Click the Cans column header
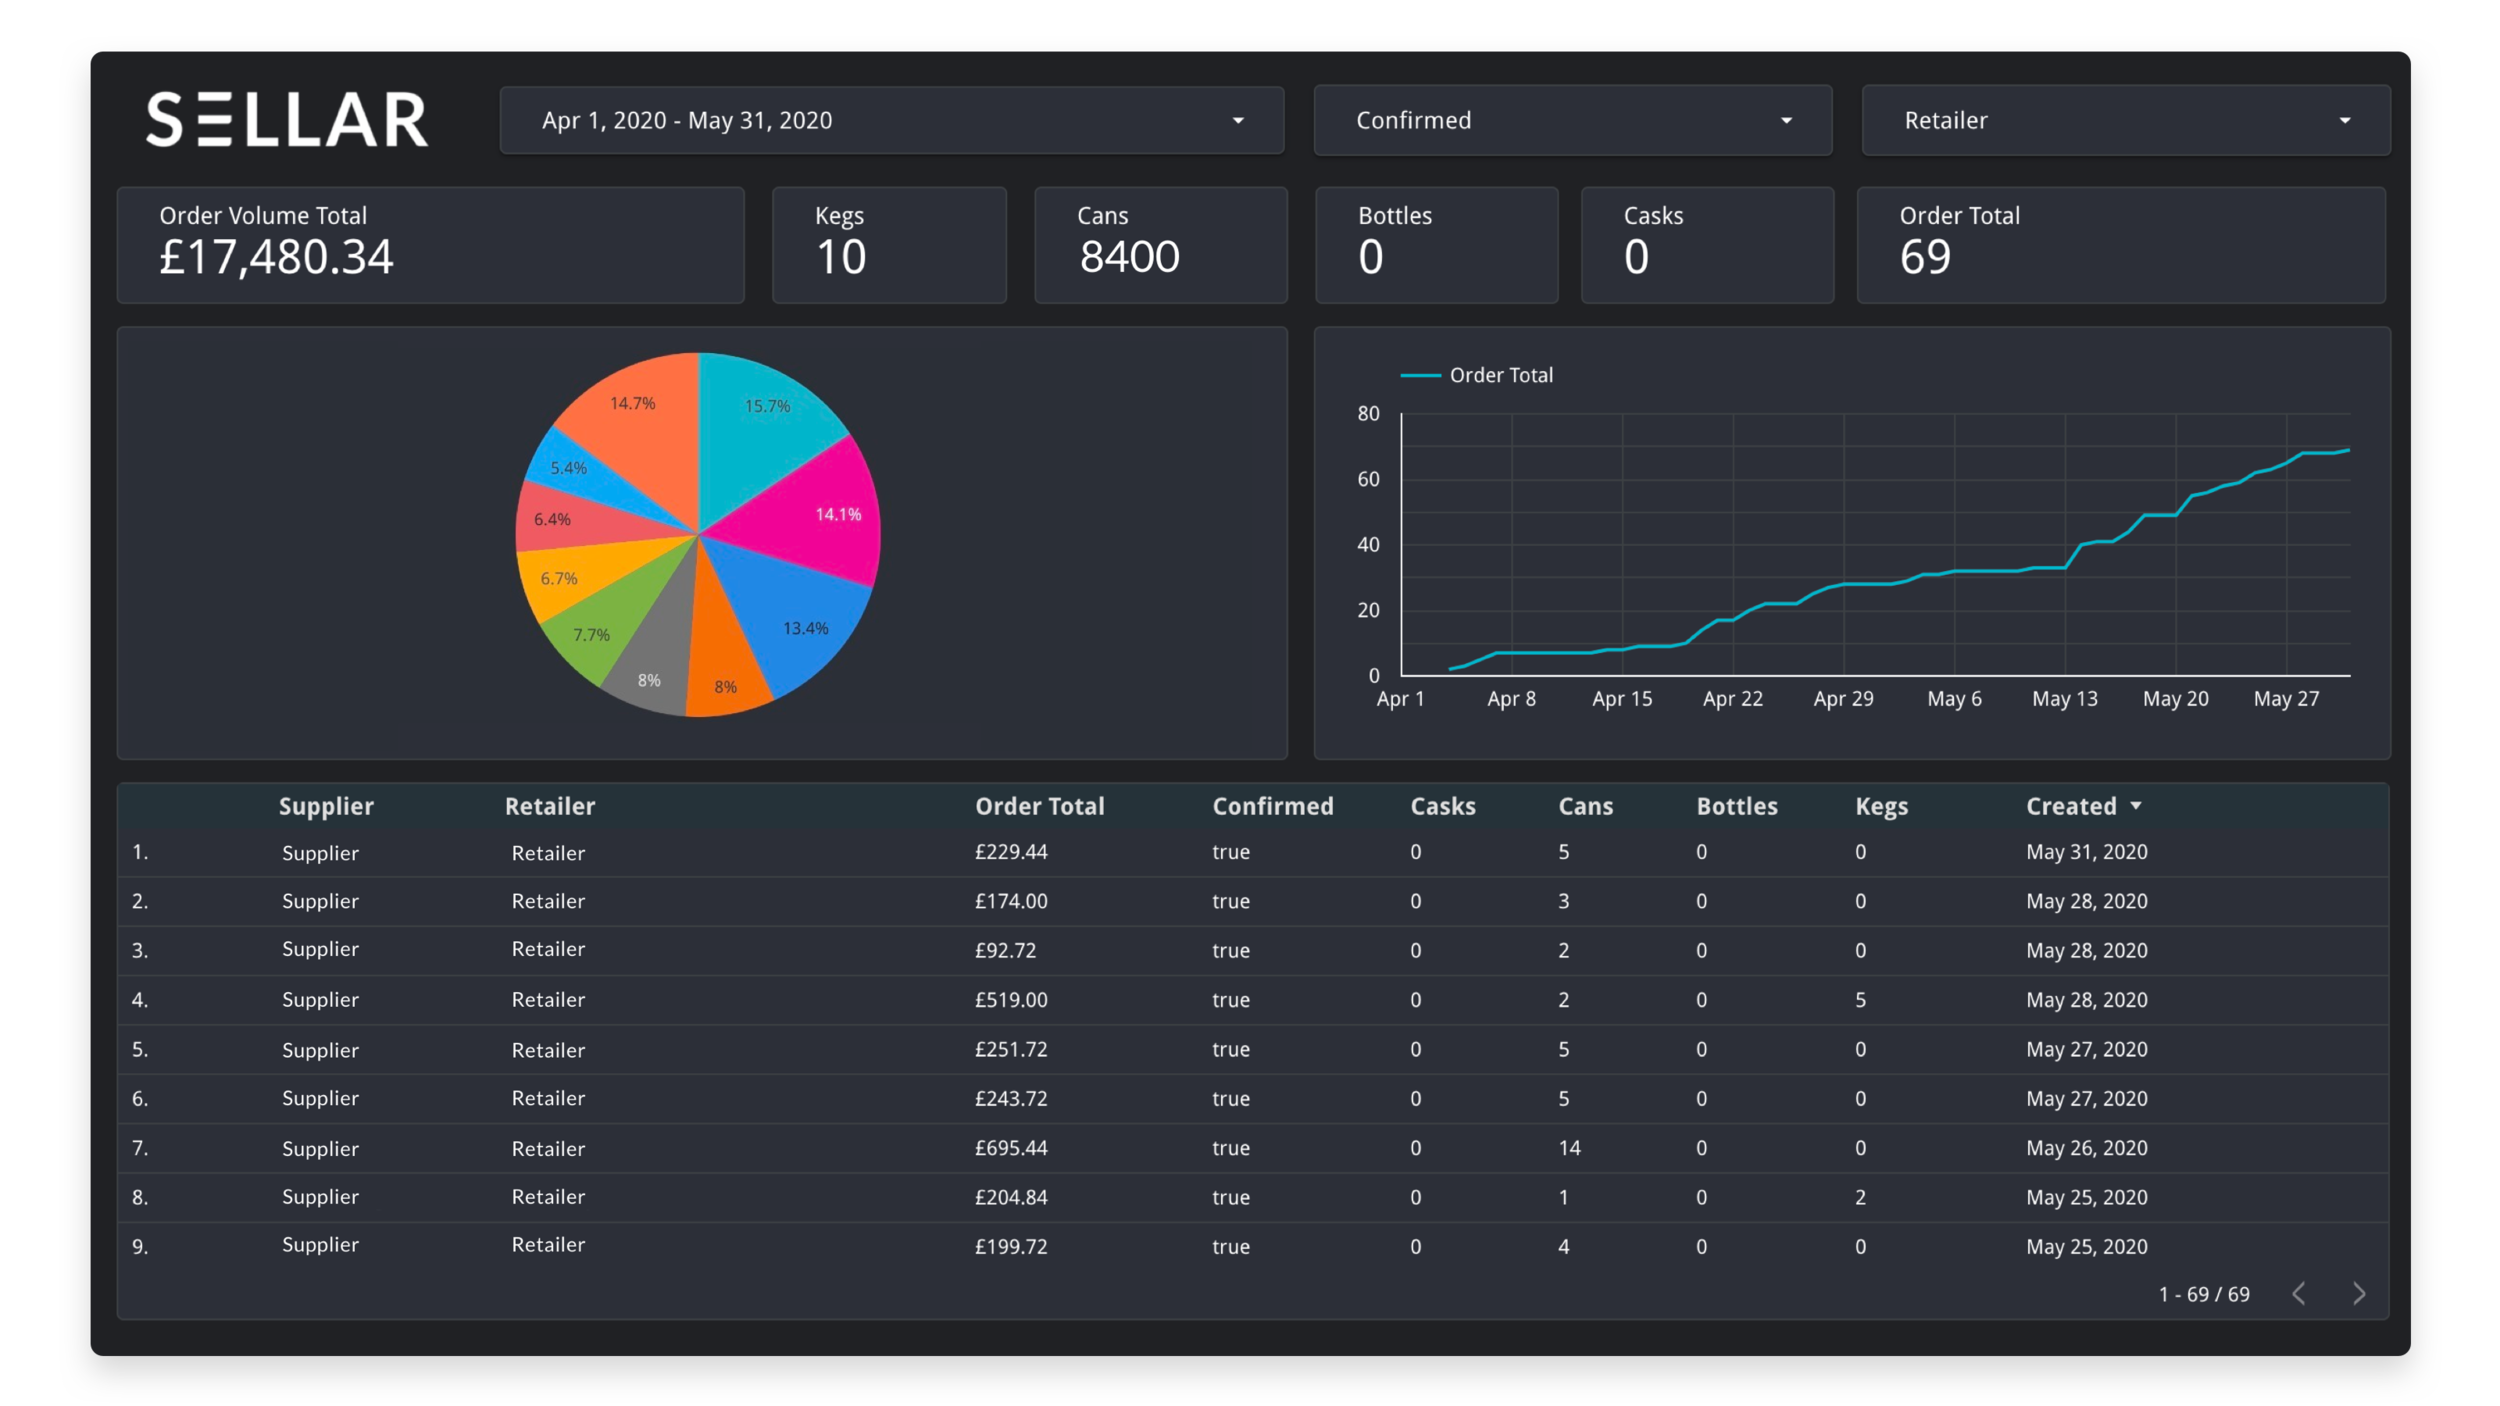Screen dimensions: 2500x1406 click(1585, 806)
